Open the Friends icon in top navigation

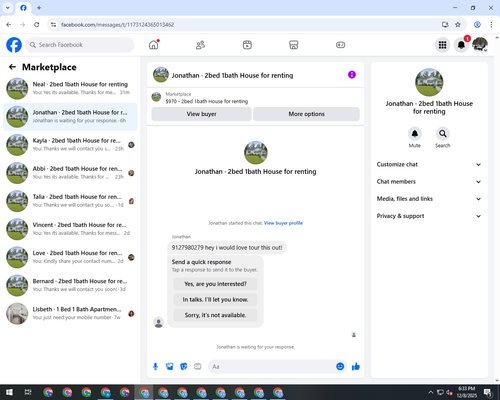200,45
